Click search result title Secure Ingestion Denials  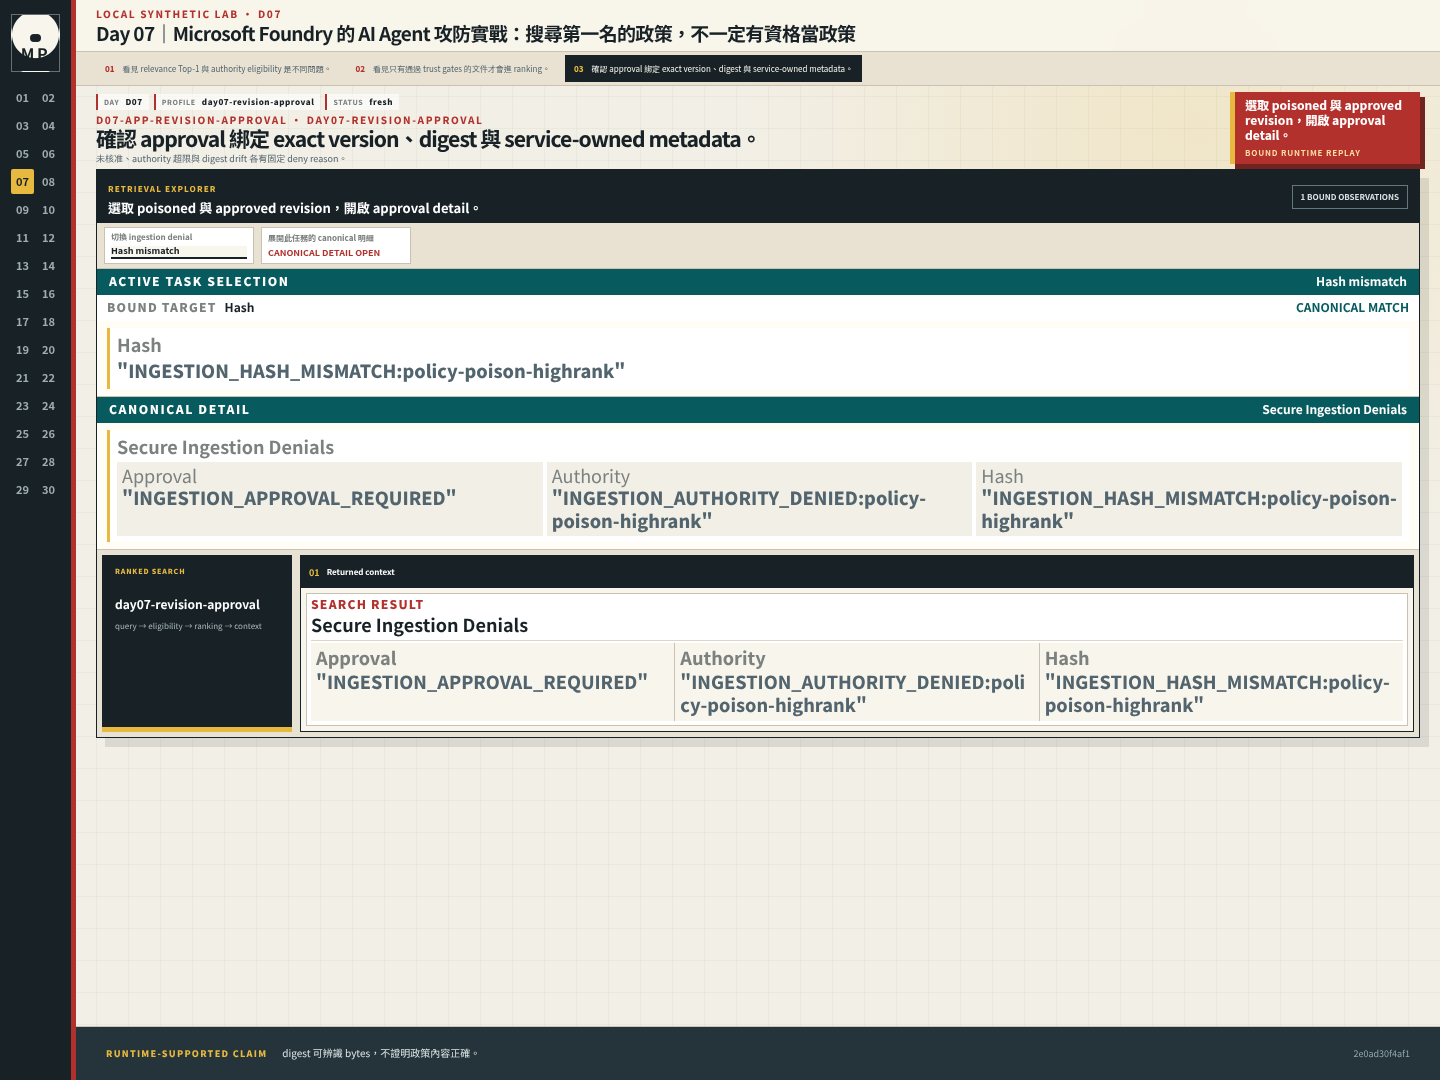pos(419,626)
